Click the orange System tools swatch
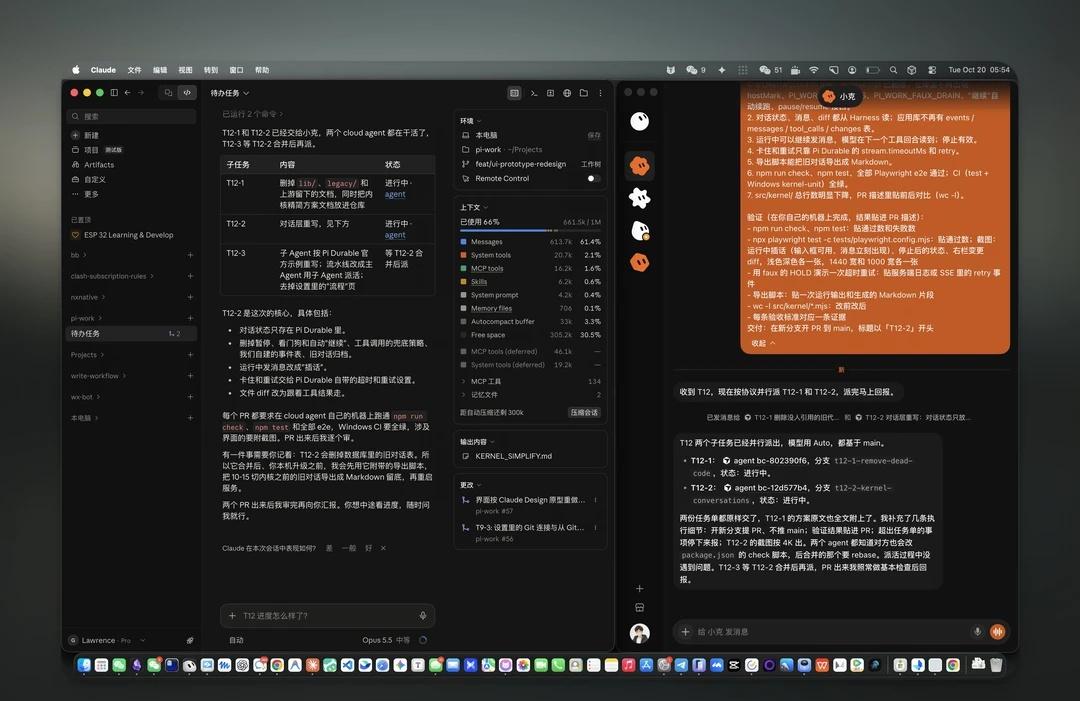 [x=464, y=255]
